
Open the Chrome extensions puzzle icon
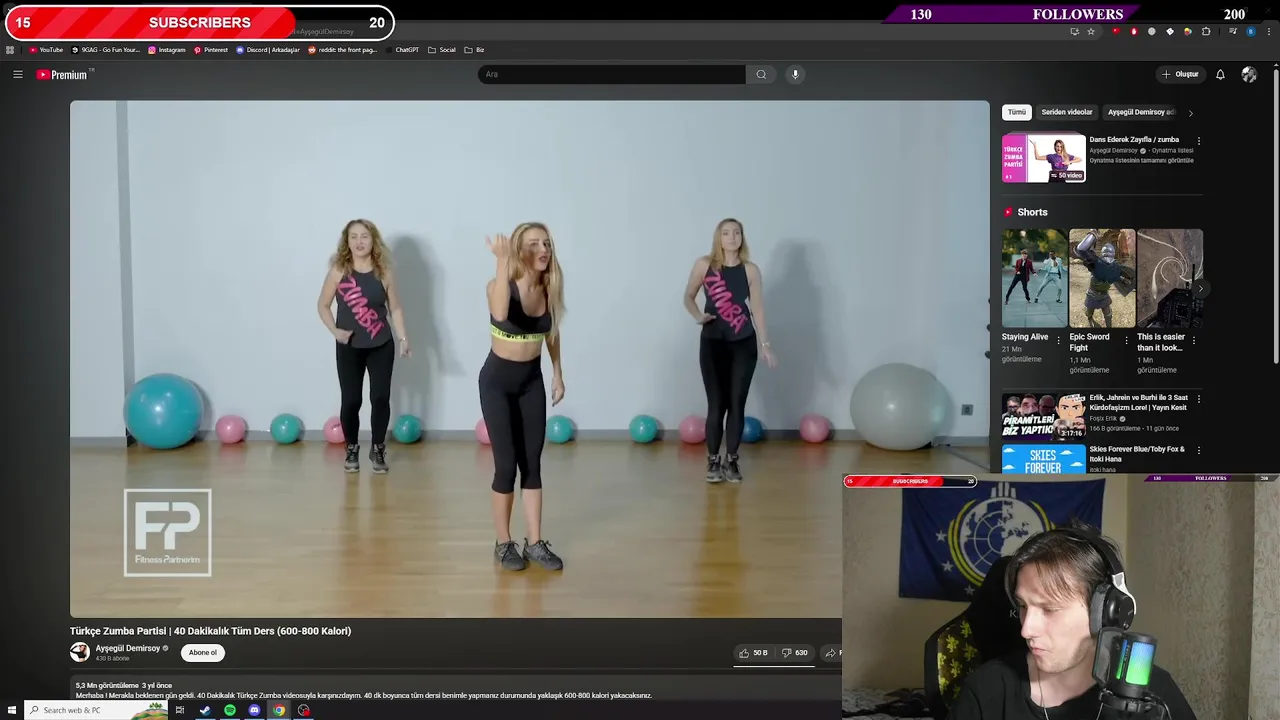pos(1206,31)
